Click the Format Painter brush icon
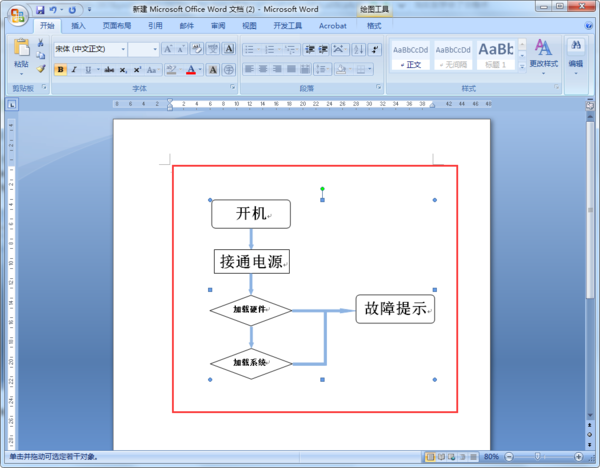Viewport: 600px width, 468px height. [41, 69]
